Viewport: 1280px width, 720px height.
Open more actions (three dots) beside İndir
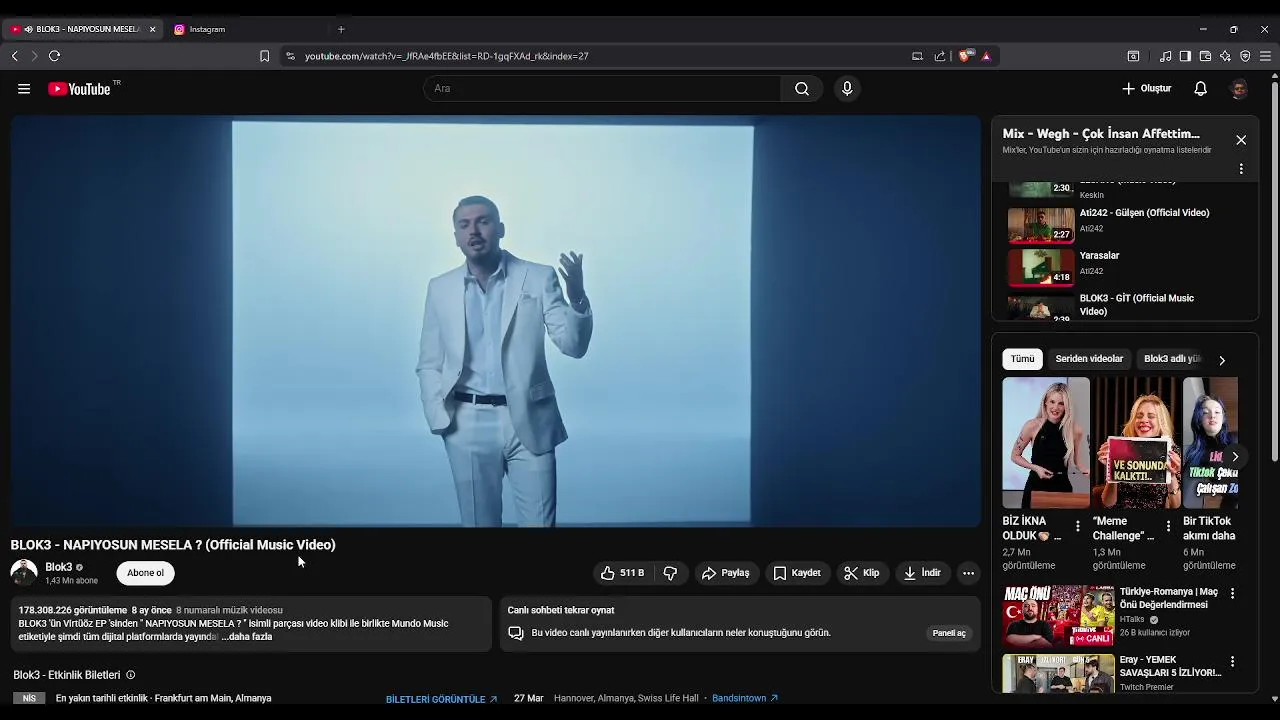pos(968,573)
